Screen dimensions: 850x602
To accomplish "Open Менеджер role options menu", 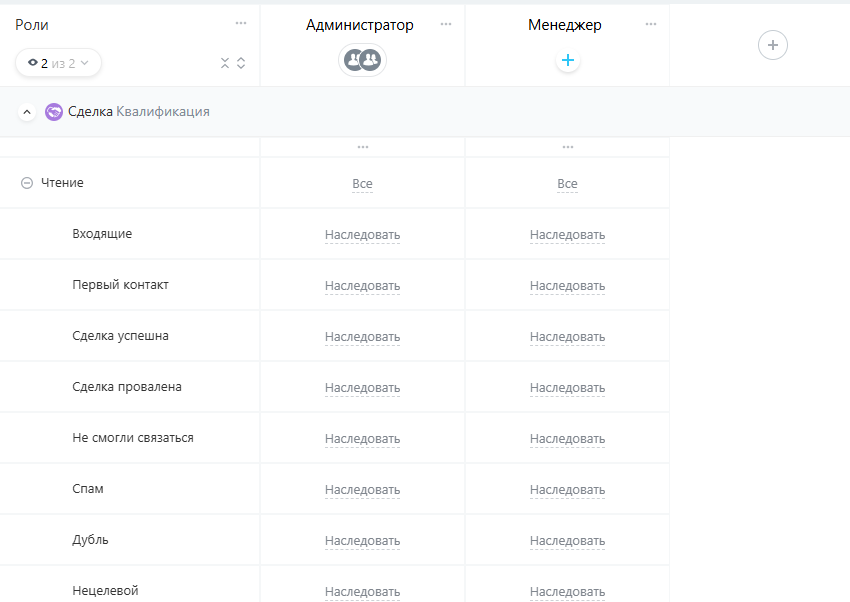I will 651,24.
